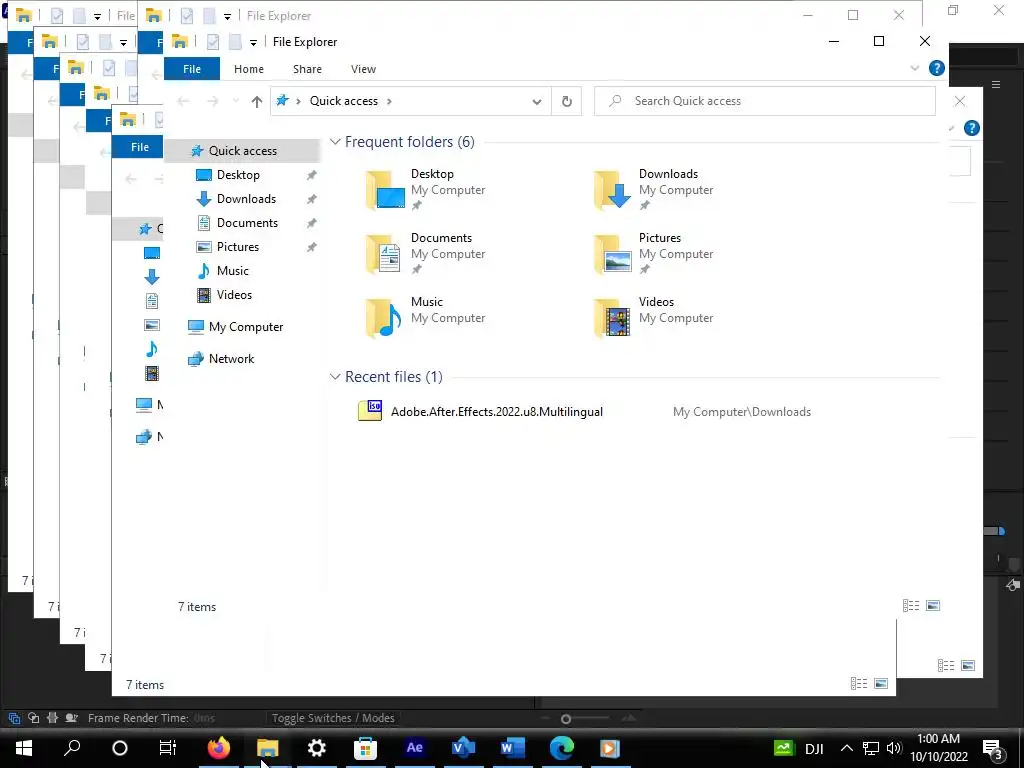The height and width of the screenshot is (768, 1024).
Task: Open the notification center with 3 notifications
Action: (993, 749)
